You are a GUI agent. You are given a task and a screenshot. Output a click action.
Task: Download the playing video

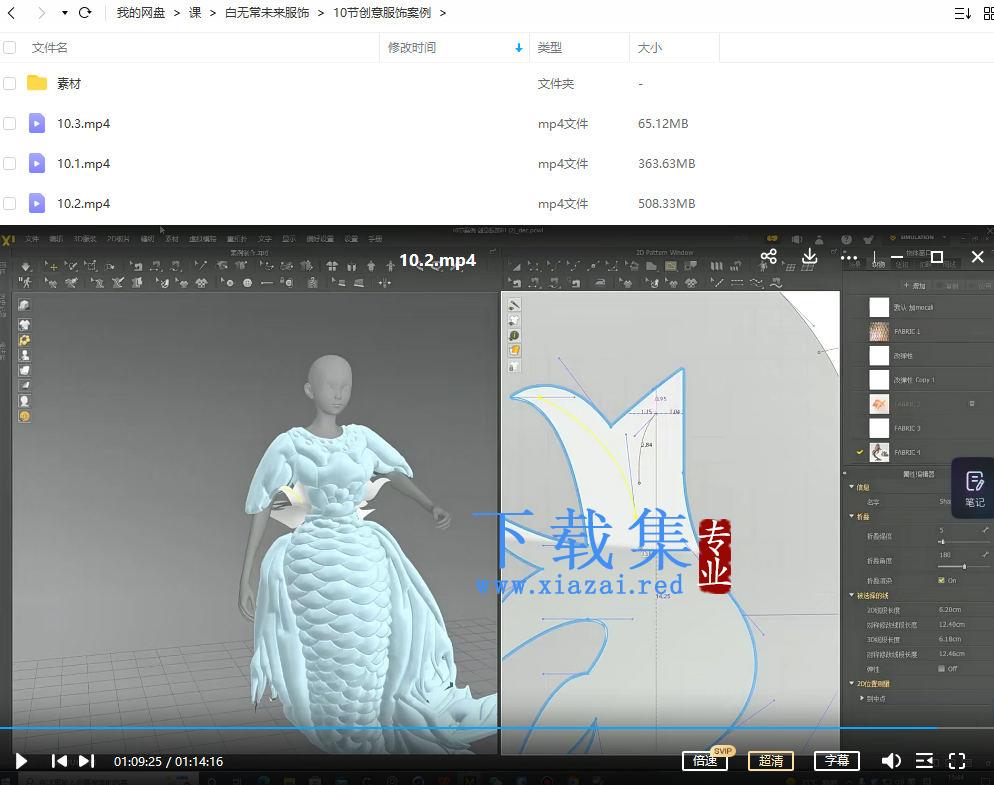pyautogui.click(x=810, y=256)
